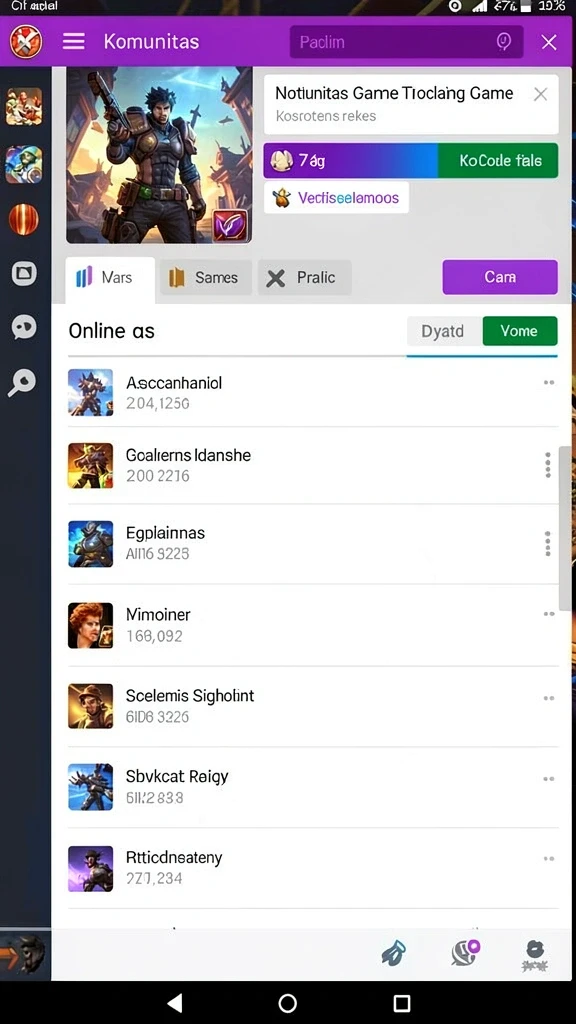Open more options for Asccanhaniol
576x1024 pixels.
(x=549, y=383)
